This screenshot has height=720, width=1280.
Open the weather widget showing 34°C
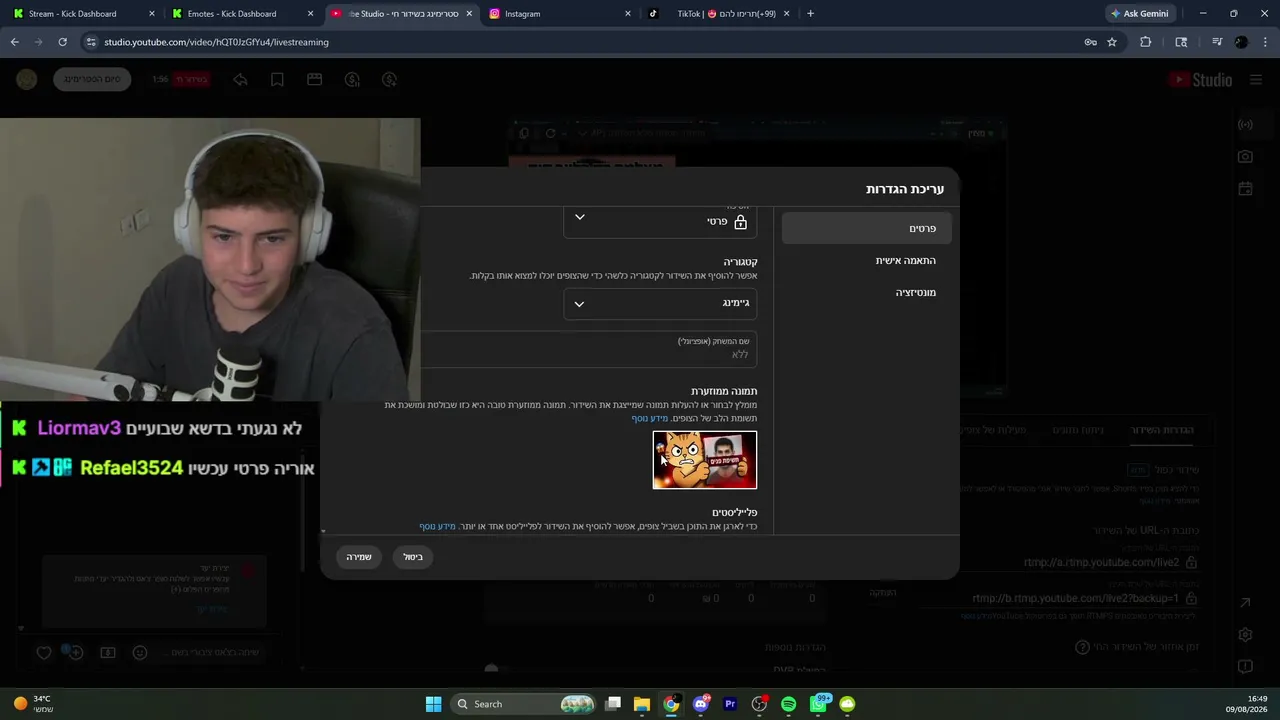32,704
